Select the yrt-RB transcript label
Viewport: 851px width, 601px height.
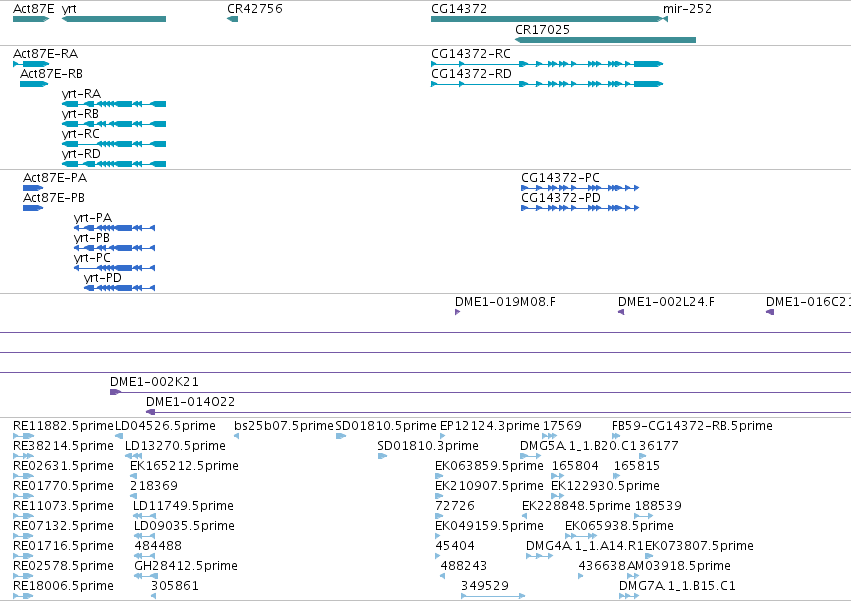tap(80, 114)
